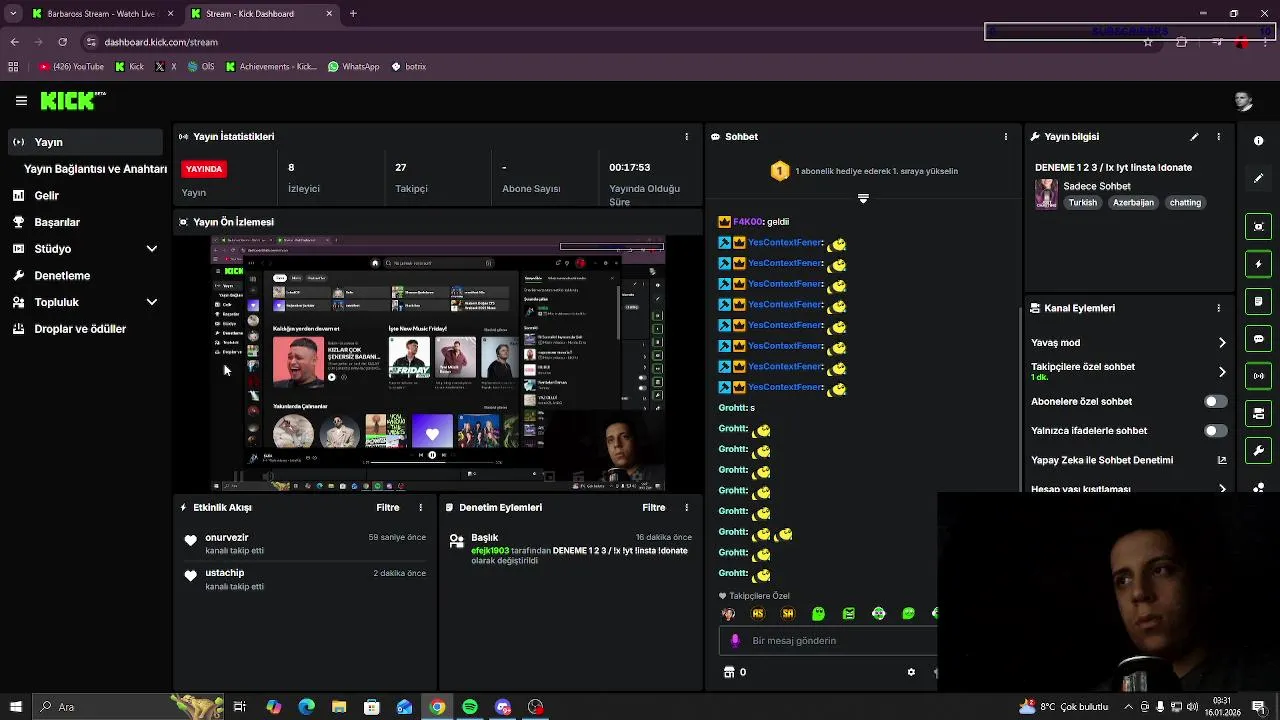Open the hamburger menu beside Kick logo
1280x720 pixels.
pos(21,101)
